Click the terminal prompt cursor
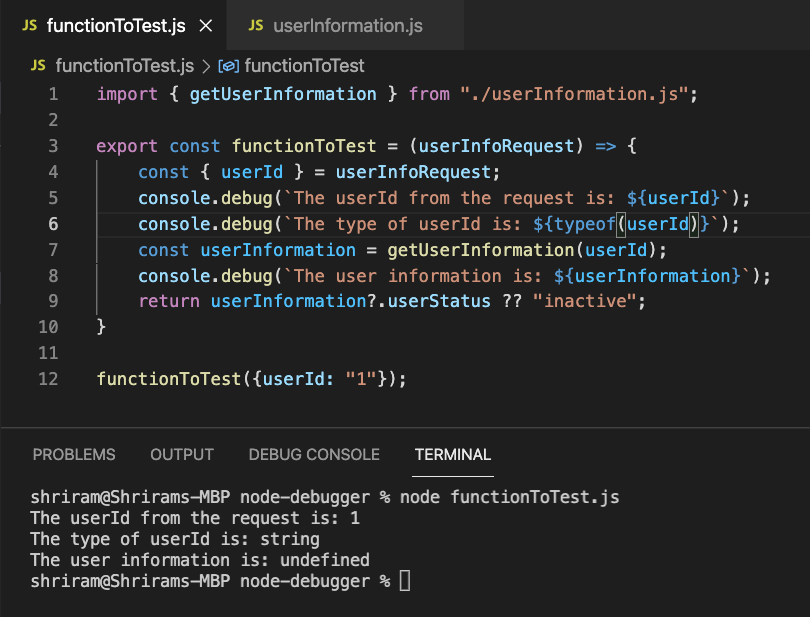Viewport: 810px width, 617px height. (404, 581)
